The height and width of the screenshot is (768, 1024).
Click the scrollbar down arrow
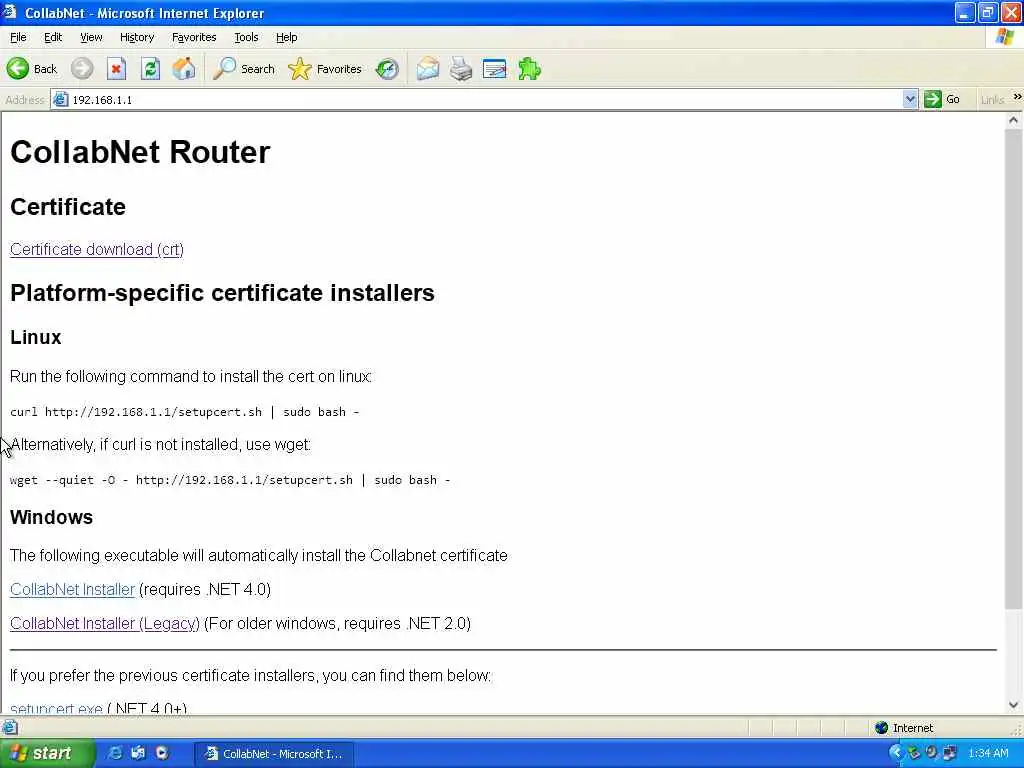1013,705
